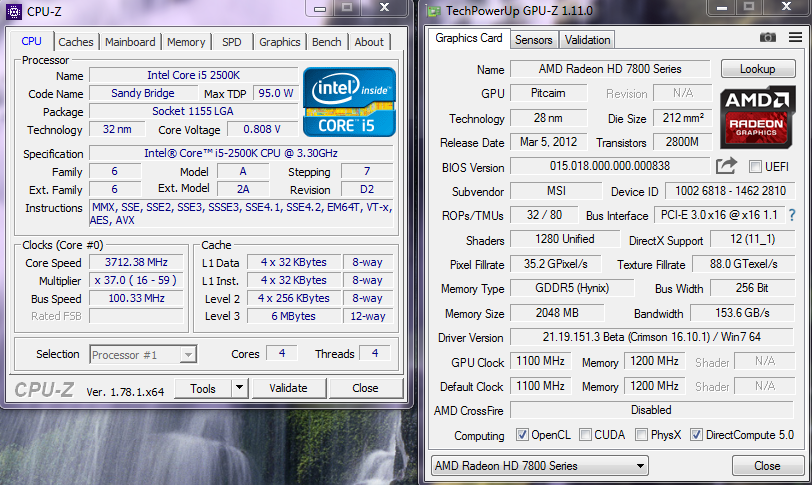The image size is (812, 485).
Task: Click the Bus Interface value PCI-E 3.0 x16
Action: pos(719,215)
